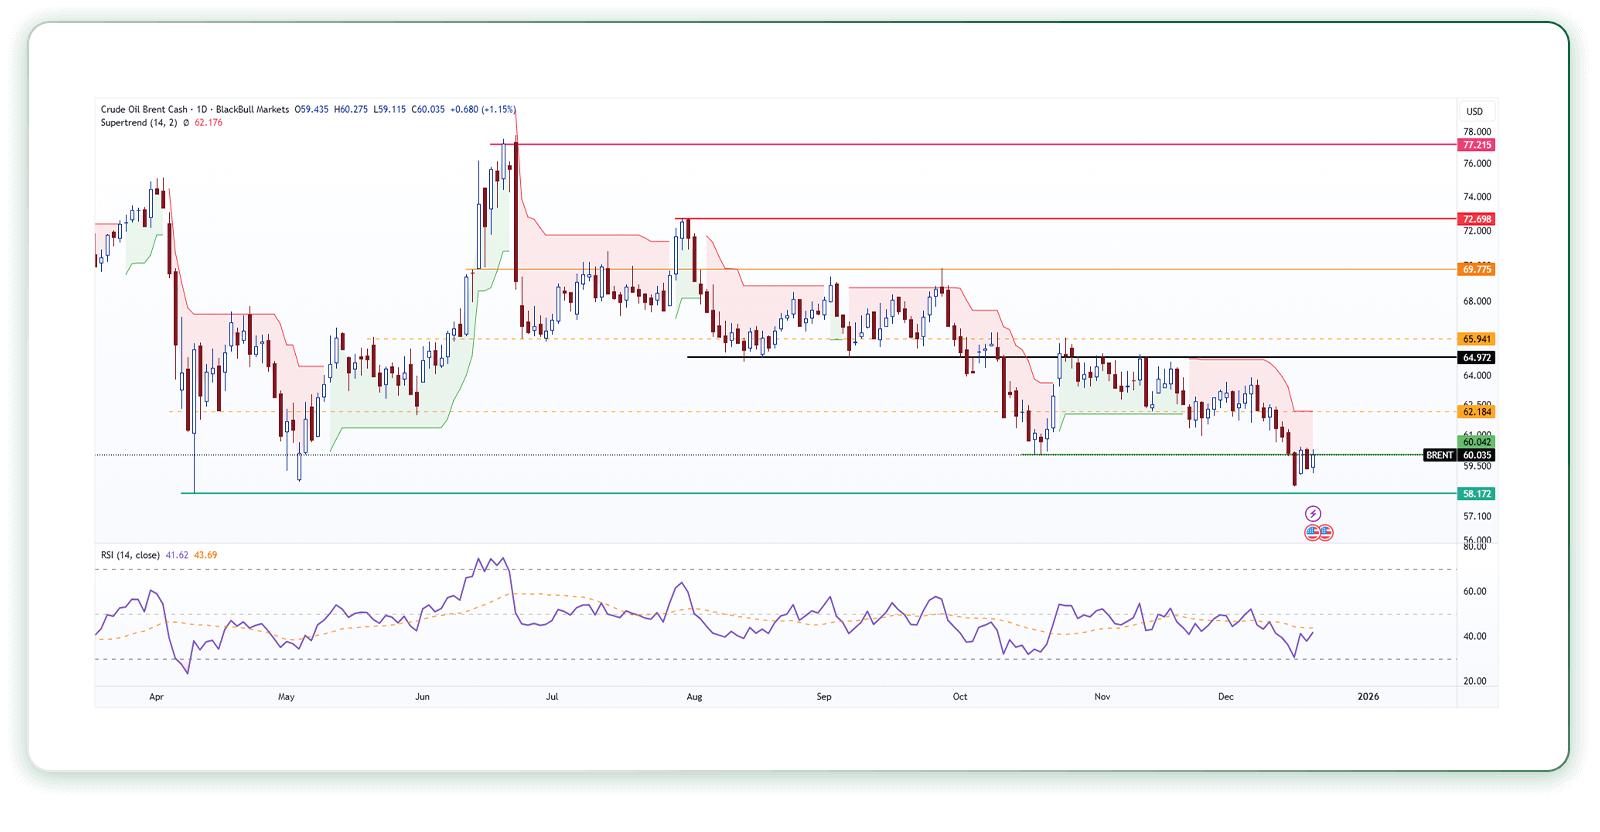Click the BRENT current price tag
The width and height of the screenshot is (1600, 832).
click(x=1440, y=455)
